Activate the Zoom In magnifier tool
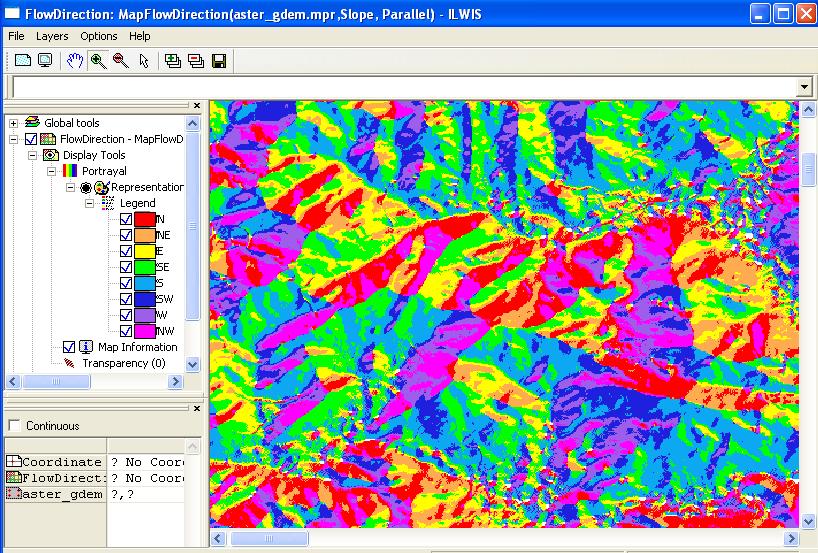The image size is (818, 553). [x=98, y=61]
